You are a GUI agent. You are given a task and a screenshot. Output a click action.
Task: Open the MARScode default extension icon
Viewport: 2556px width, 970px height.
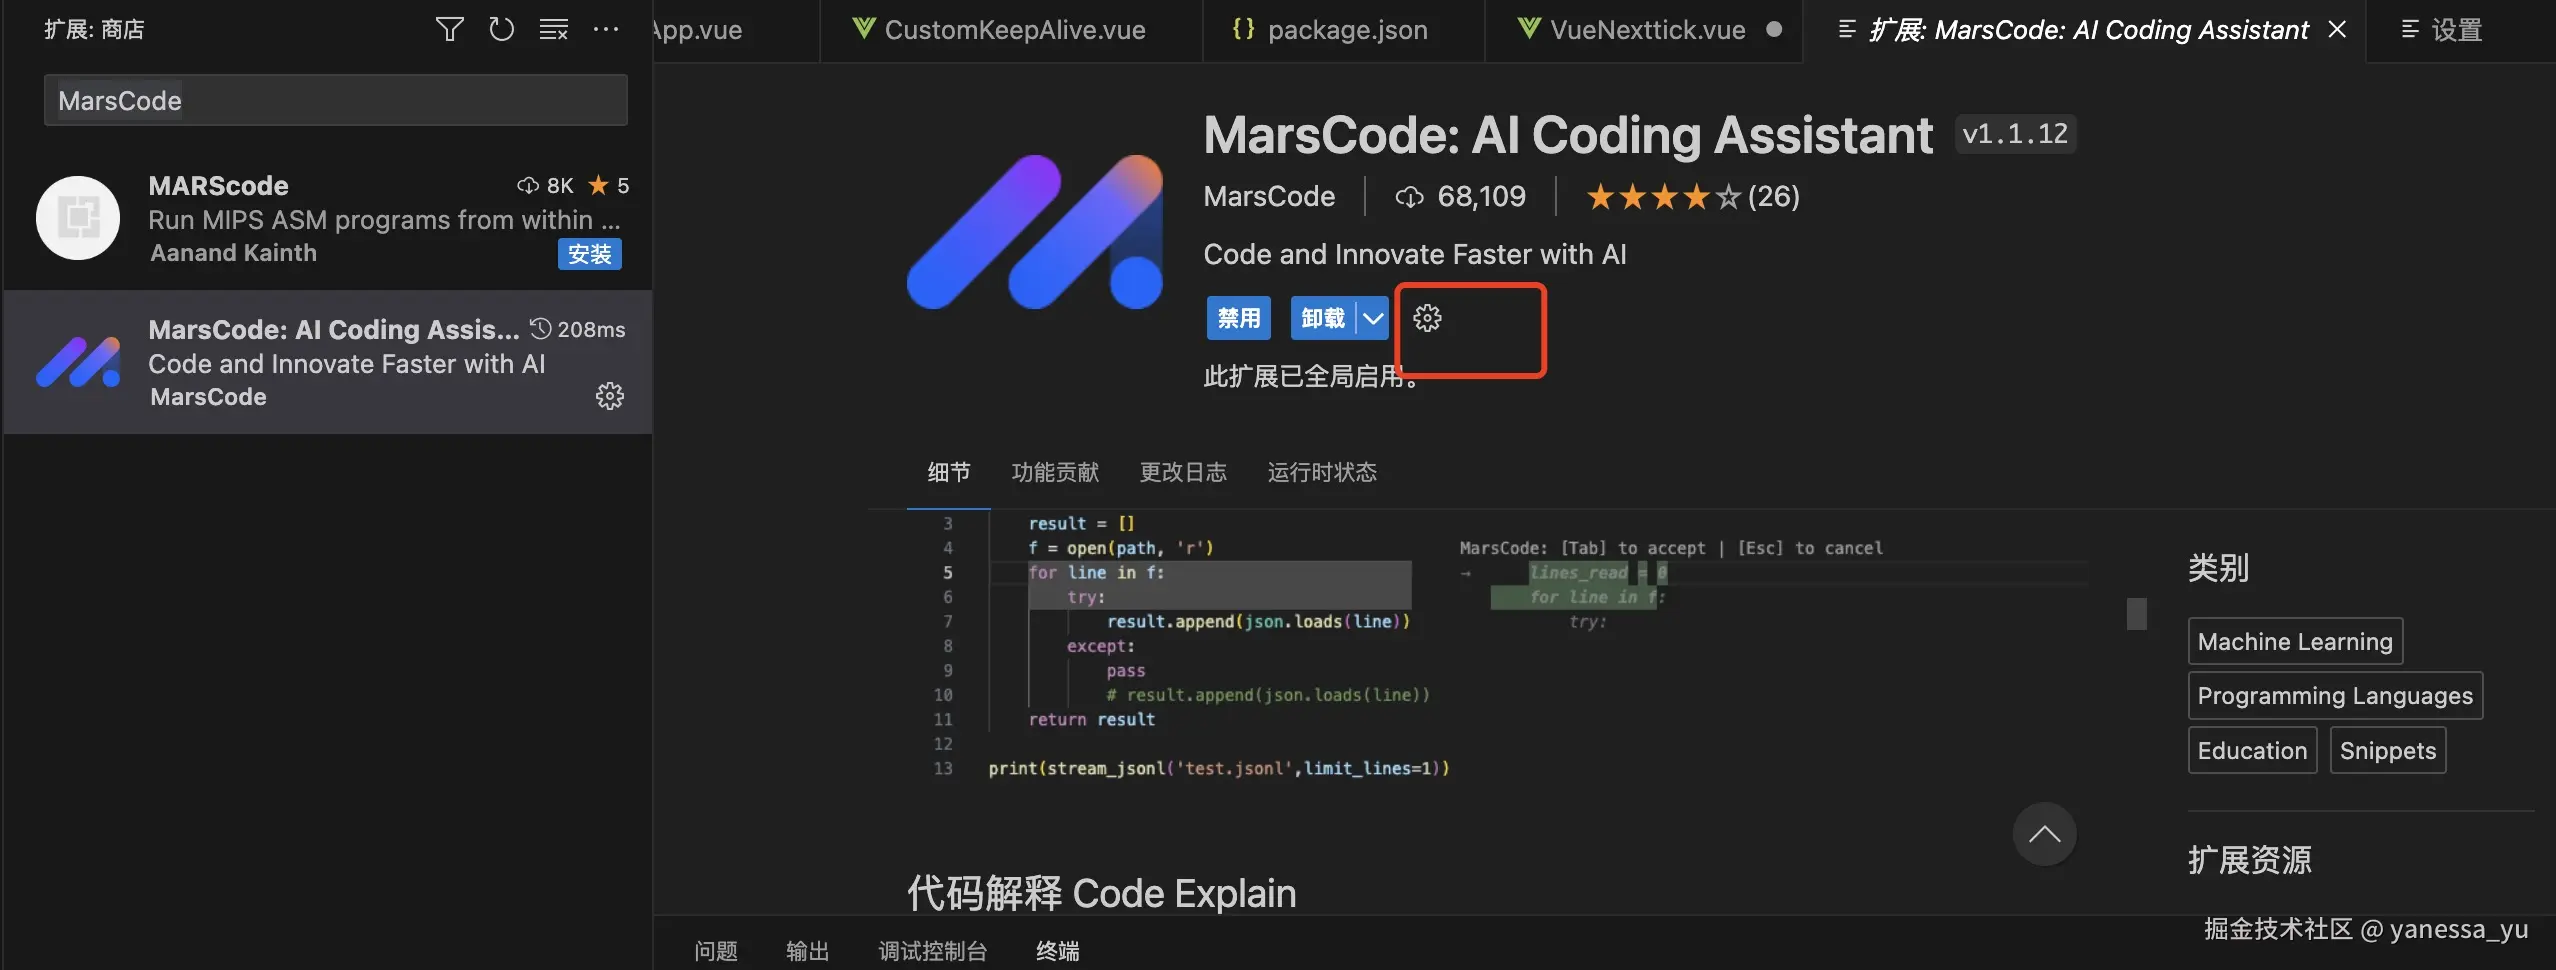pyautogui.click(x=78, y=217)
